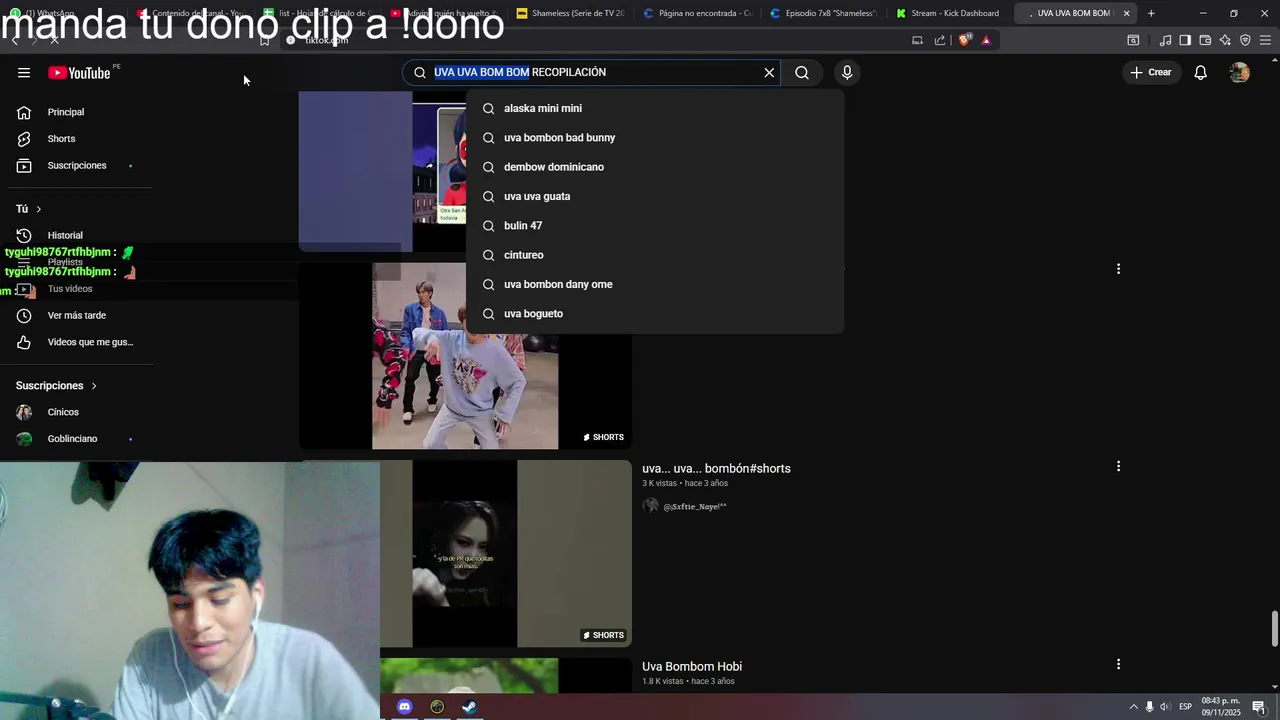Open the @Sxftie_Naye channel link
The height and width of the screenshot is (720, 1280).
pos(694,507)
